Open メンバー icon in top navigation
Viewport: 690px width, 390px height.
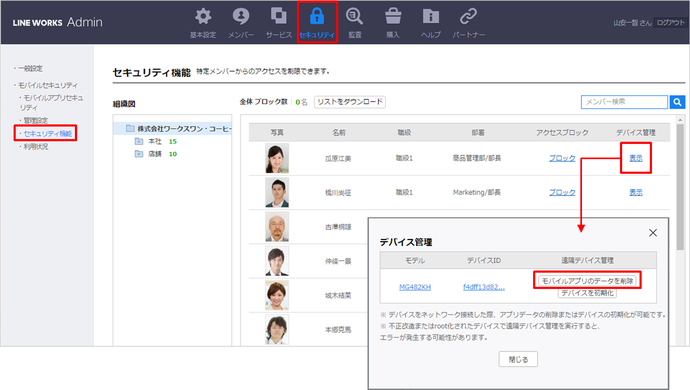[x=241, y=16]
